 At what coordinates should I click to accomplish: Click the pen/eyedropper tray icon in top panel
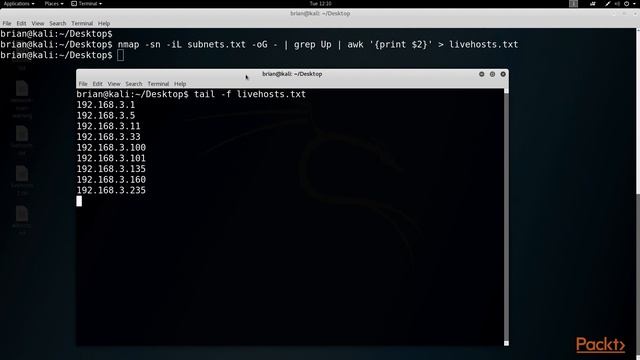[x=608, y=4]
